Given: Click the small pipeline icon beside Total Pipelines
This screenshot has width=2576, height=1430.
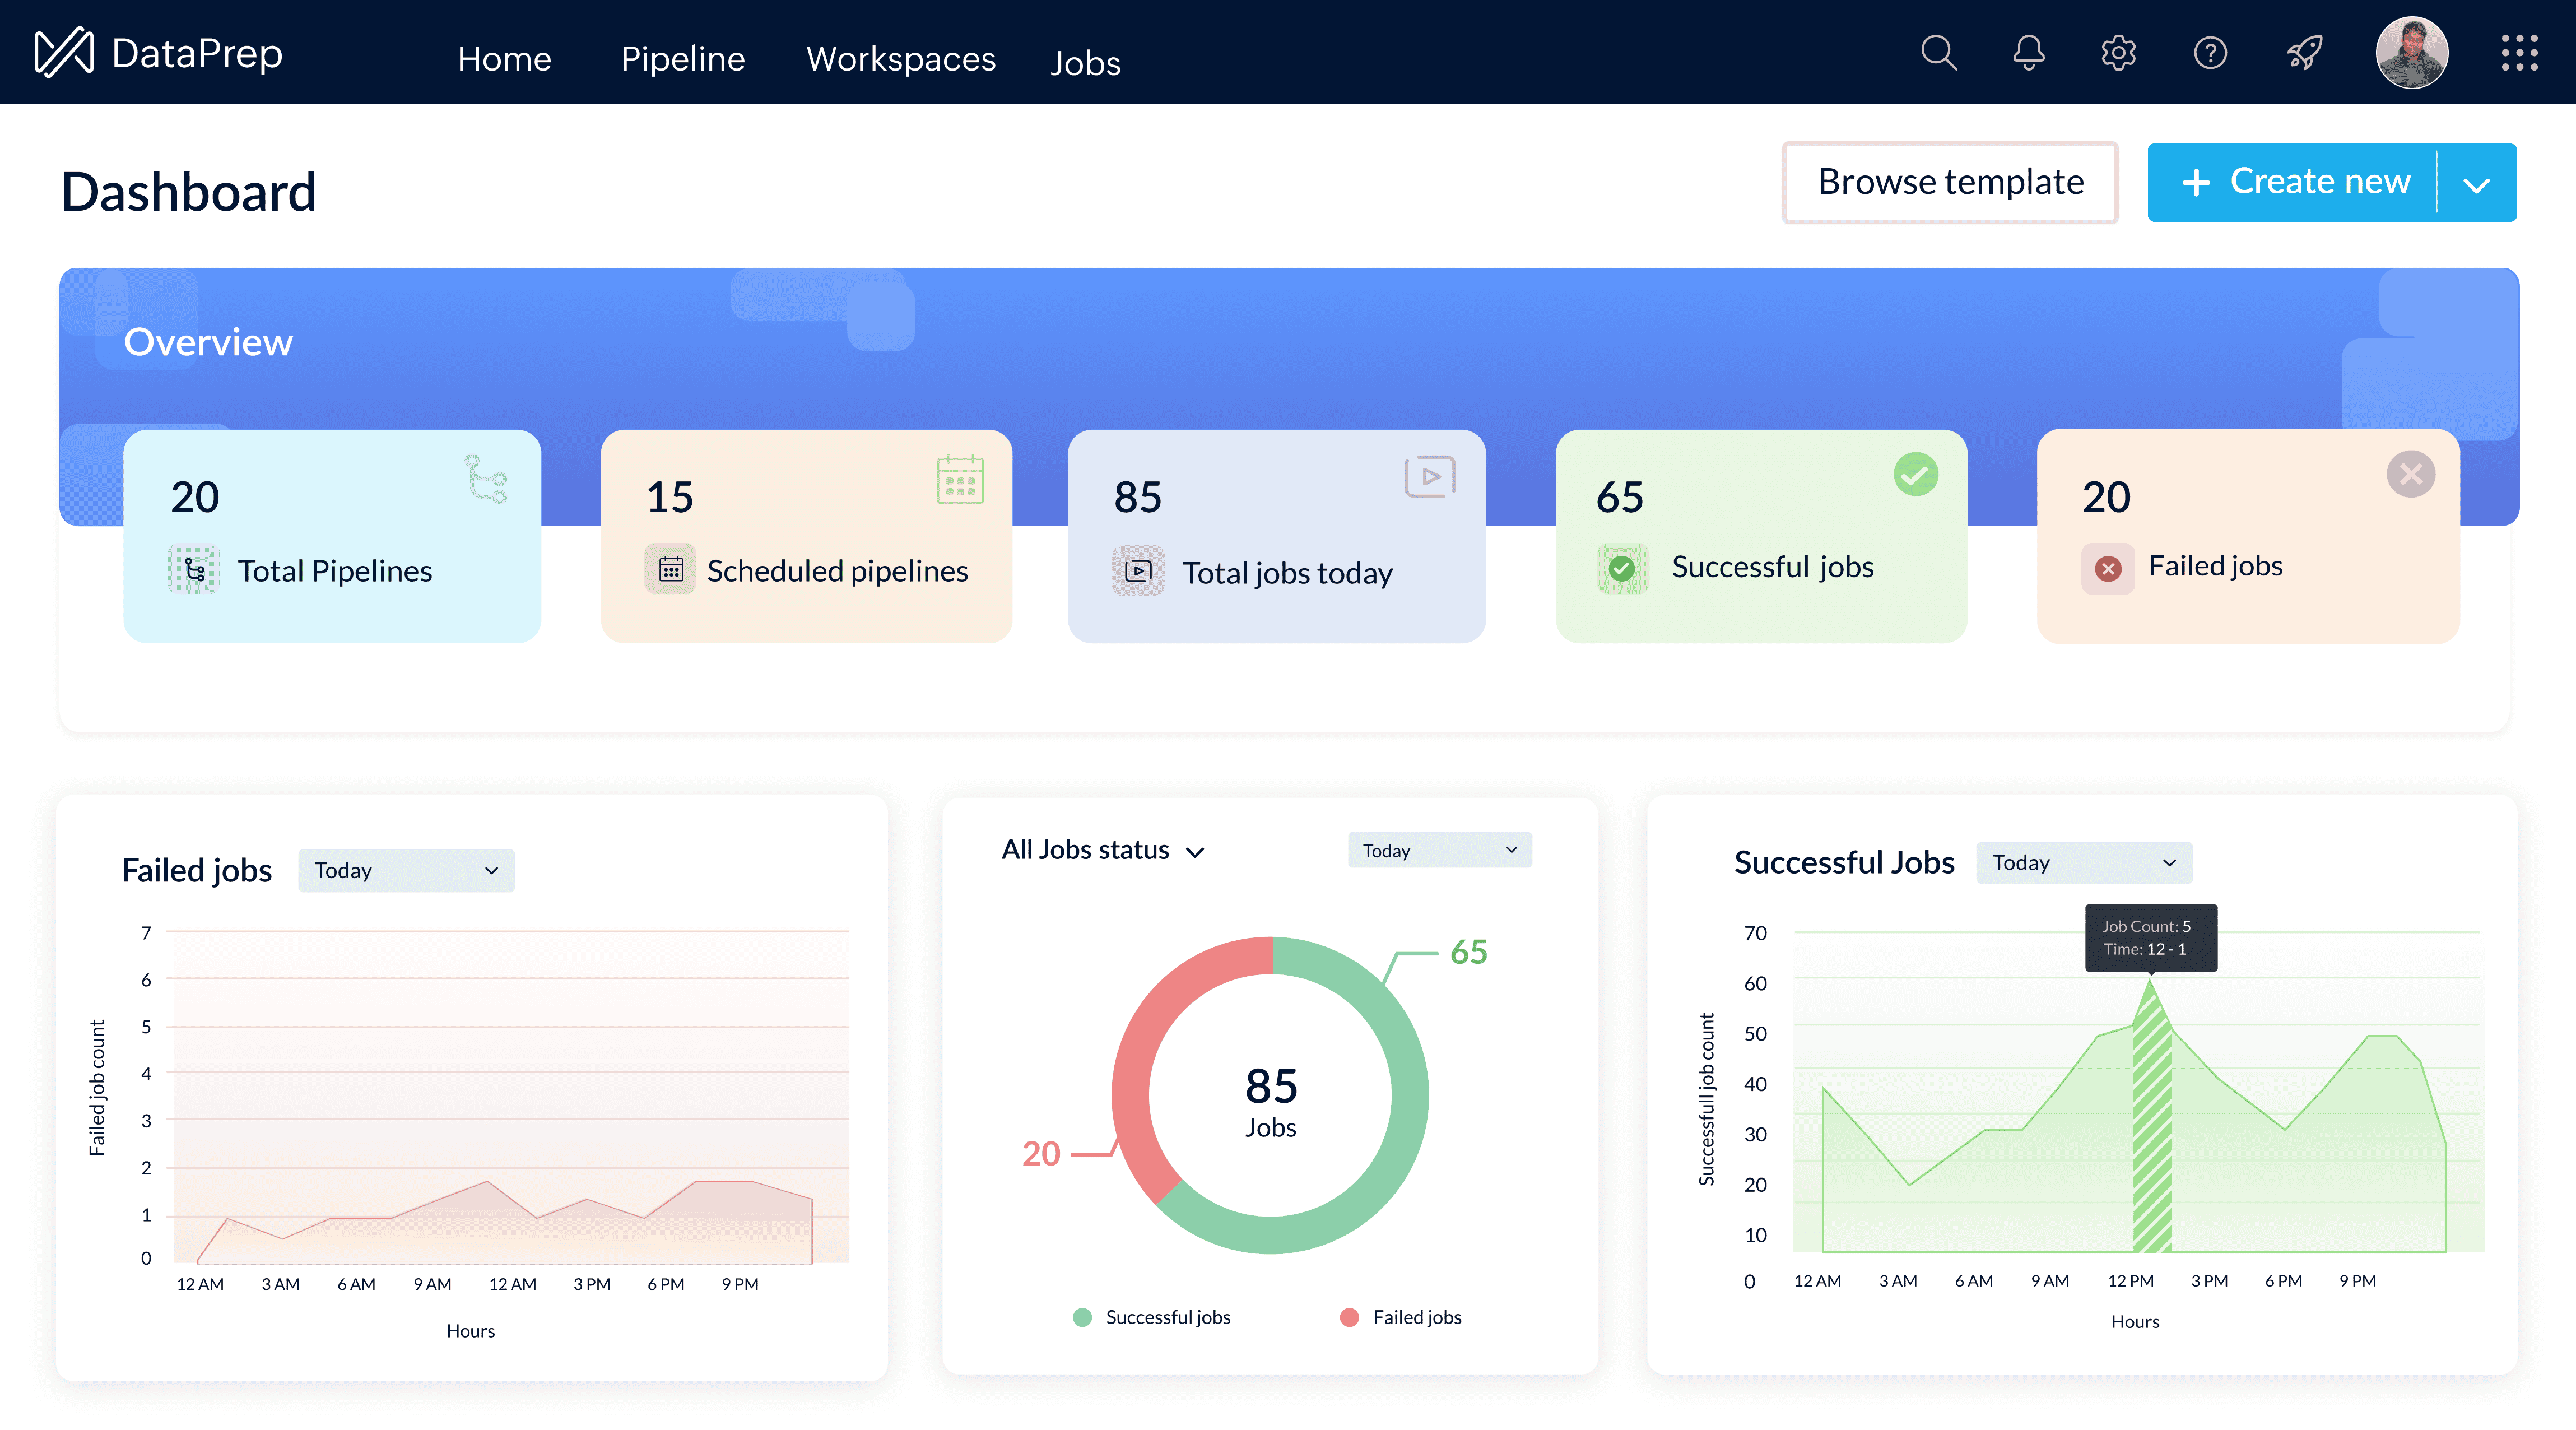Looking at the screenshot, I should [x=194, y=570].
